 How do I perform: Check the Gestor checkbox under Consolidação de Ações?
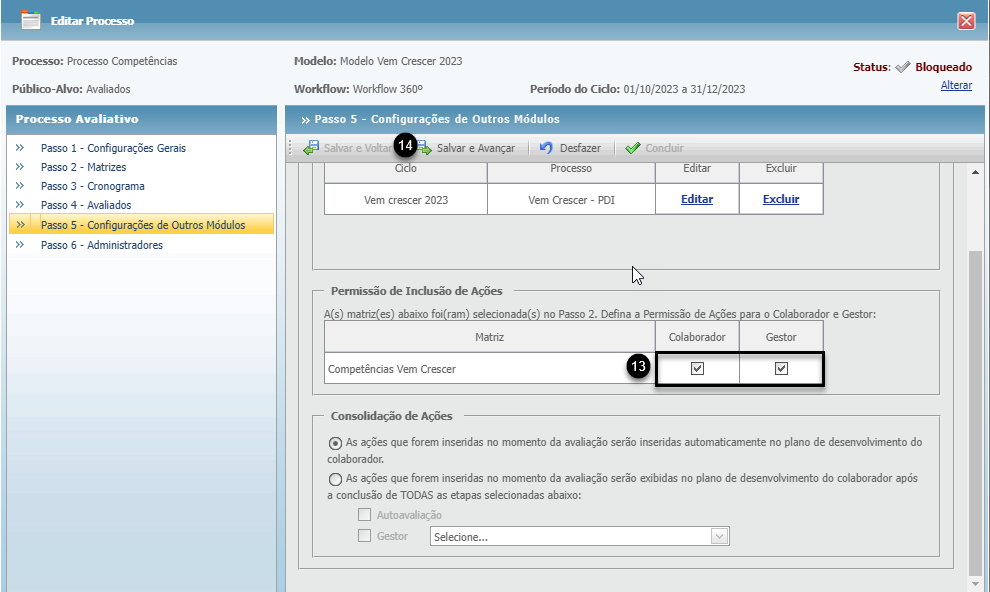tap(364, 536)
